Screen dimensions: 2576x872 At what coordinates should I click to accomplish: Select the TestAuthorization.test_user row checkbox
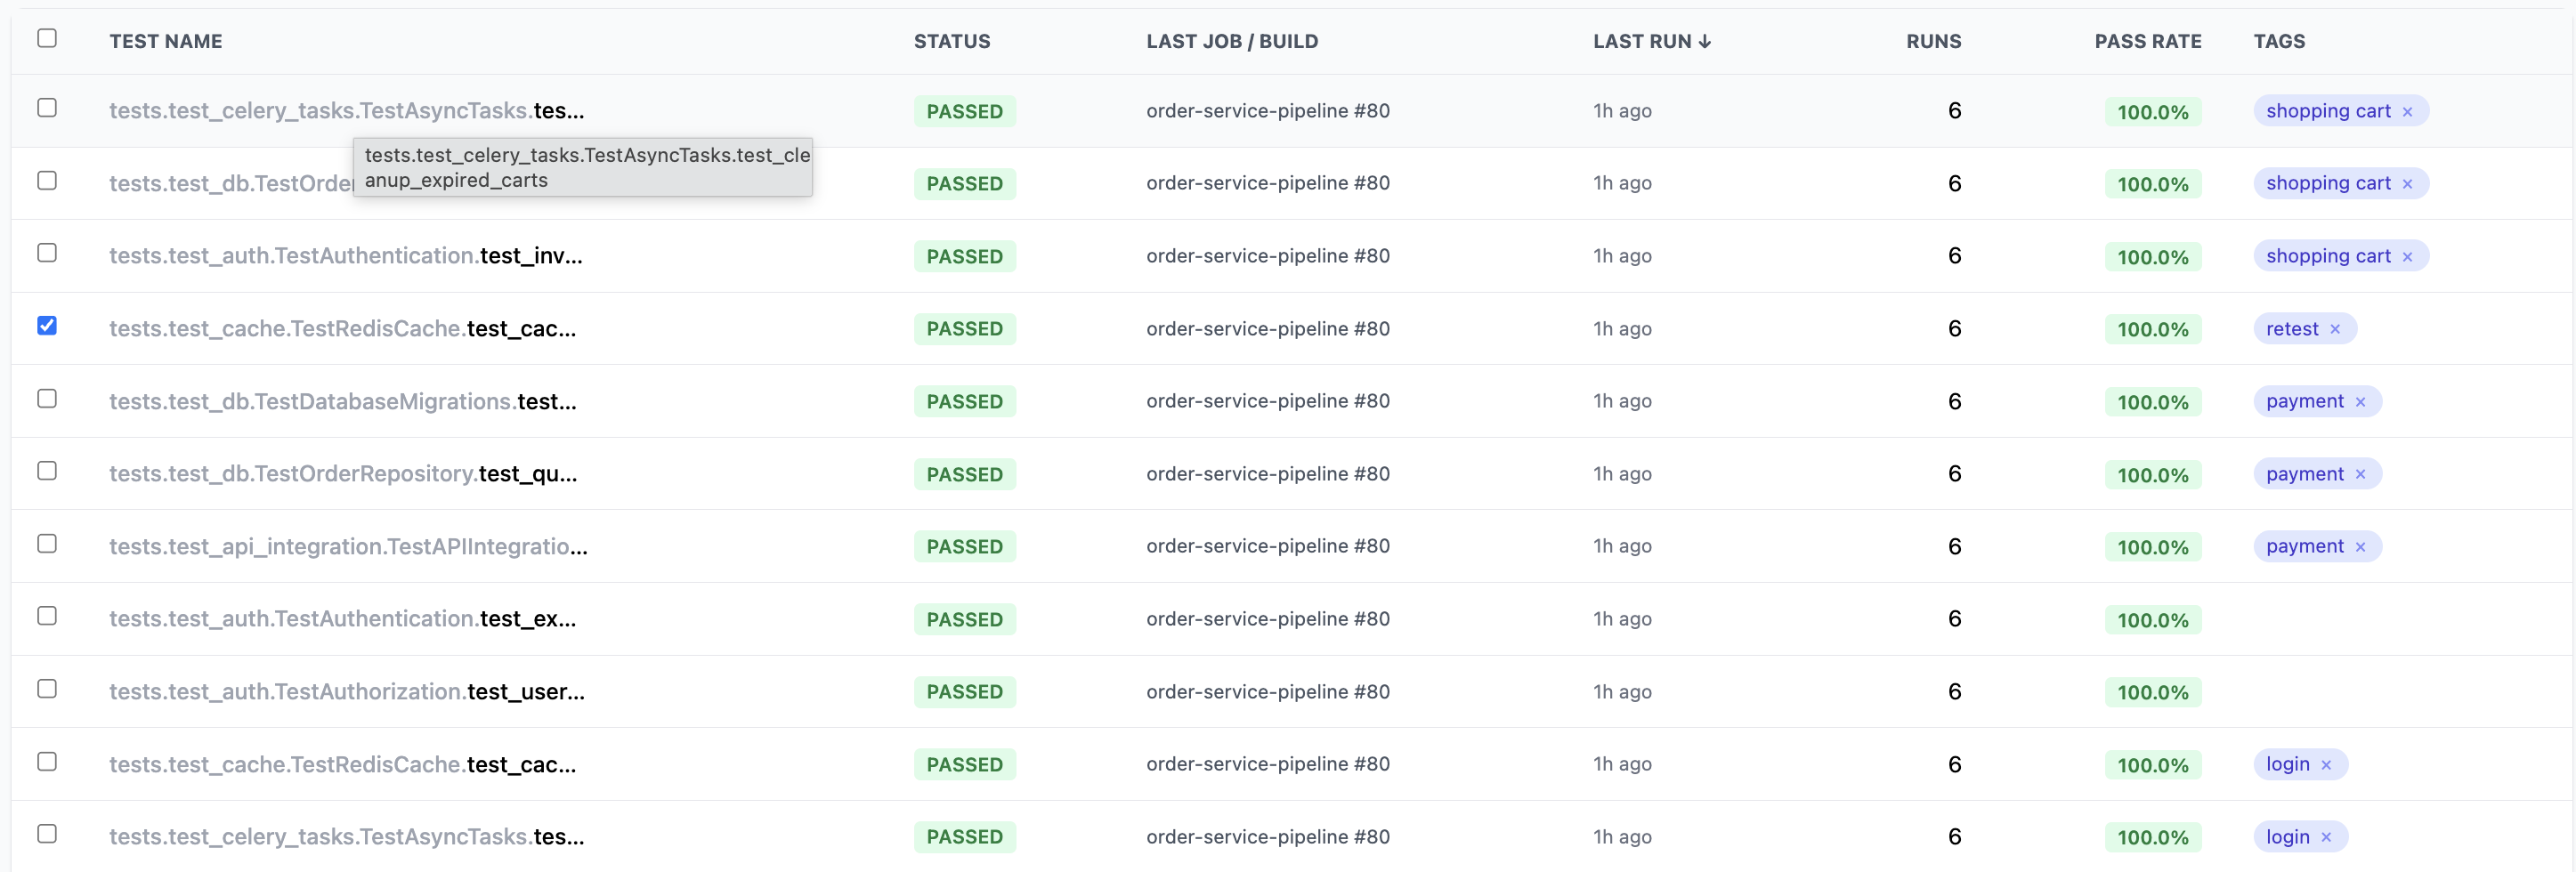(x=47, y=689)
